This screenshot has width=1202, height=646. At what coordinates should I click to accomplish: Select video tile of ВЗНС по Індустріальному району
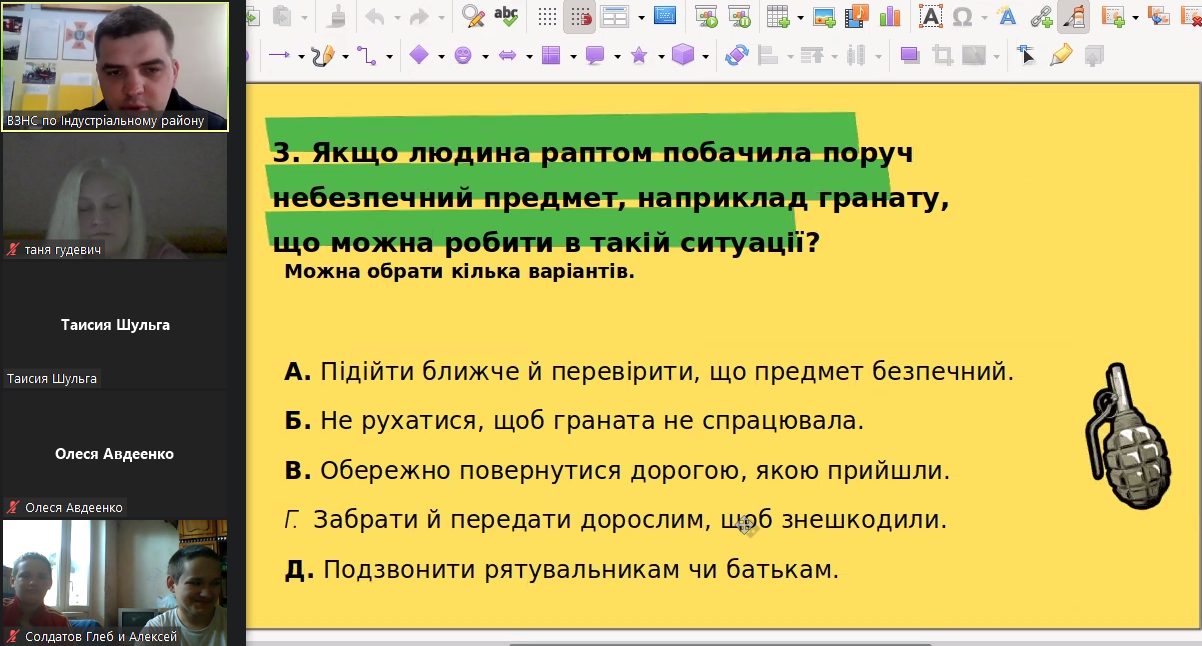[x=115, y=66]
